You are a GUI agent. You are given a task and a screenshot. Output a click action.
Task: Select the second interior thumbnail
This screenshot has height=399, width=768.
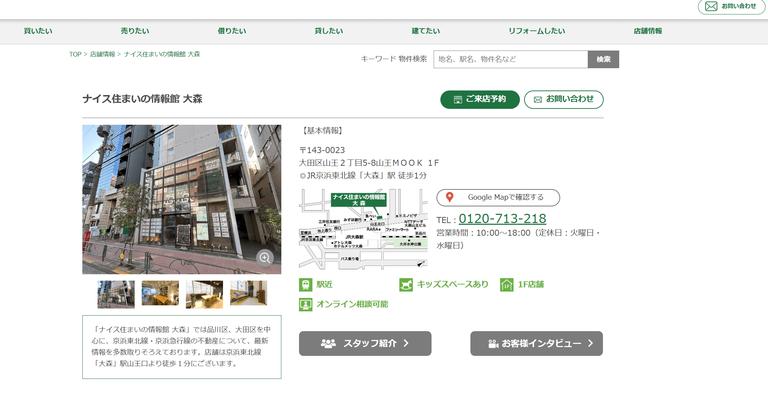coord(160,293)
